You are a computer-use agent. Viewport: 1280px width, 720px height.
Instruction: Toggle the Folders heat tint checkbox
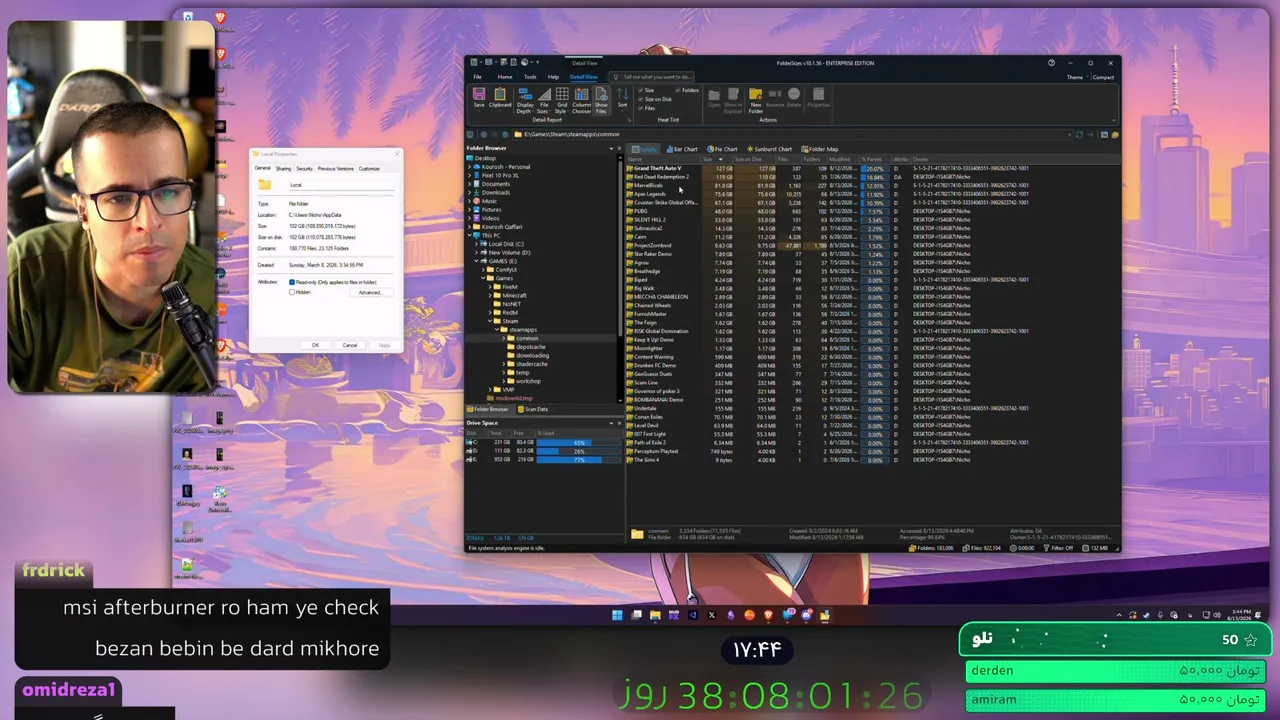coord(679,91)
